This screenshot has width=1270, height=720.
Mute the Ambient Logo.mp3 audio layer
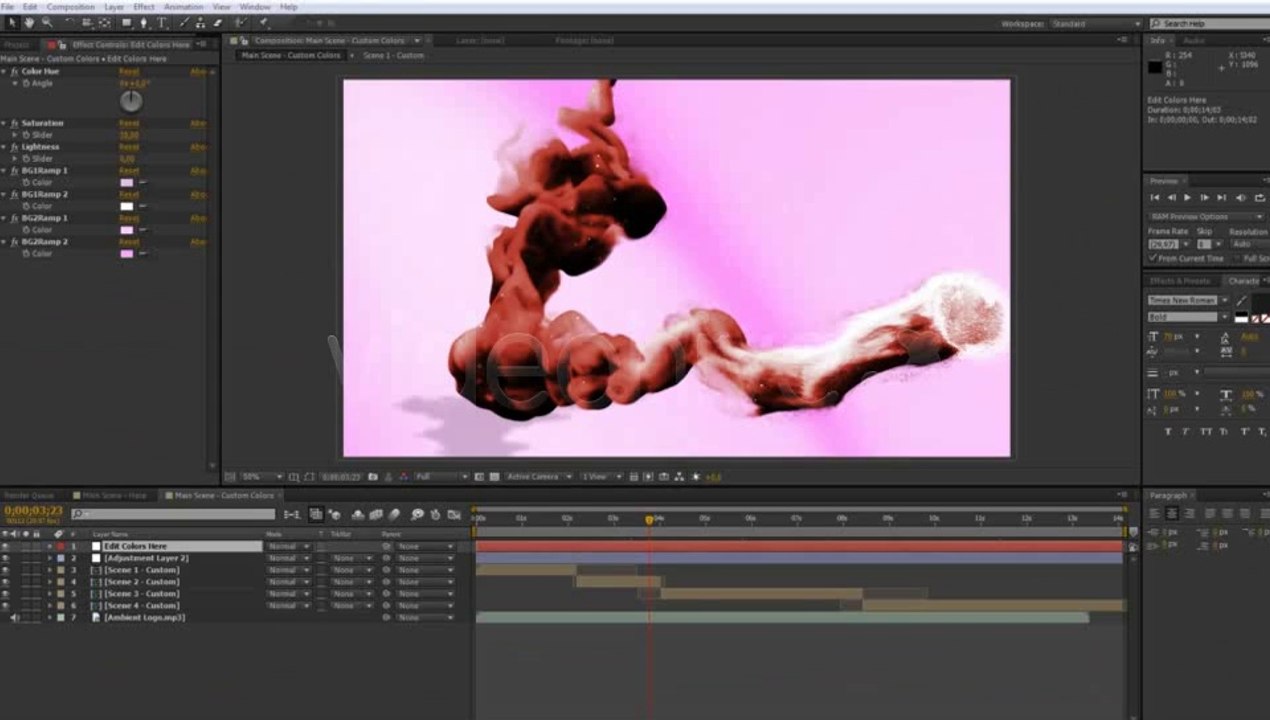coord(14,618)
